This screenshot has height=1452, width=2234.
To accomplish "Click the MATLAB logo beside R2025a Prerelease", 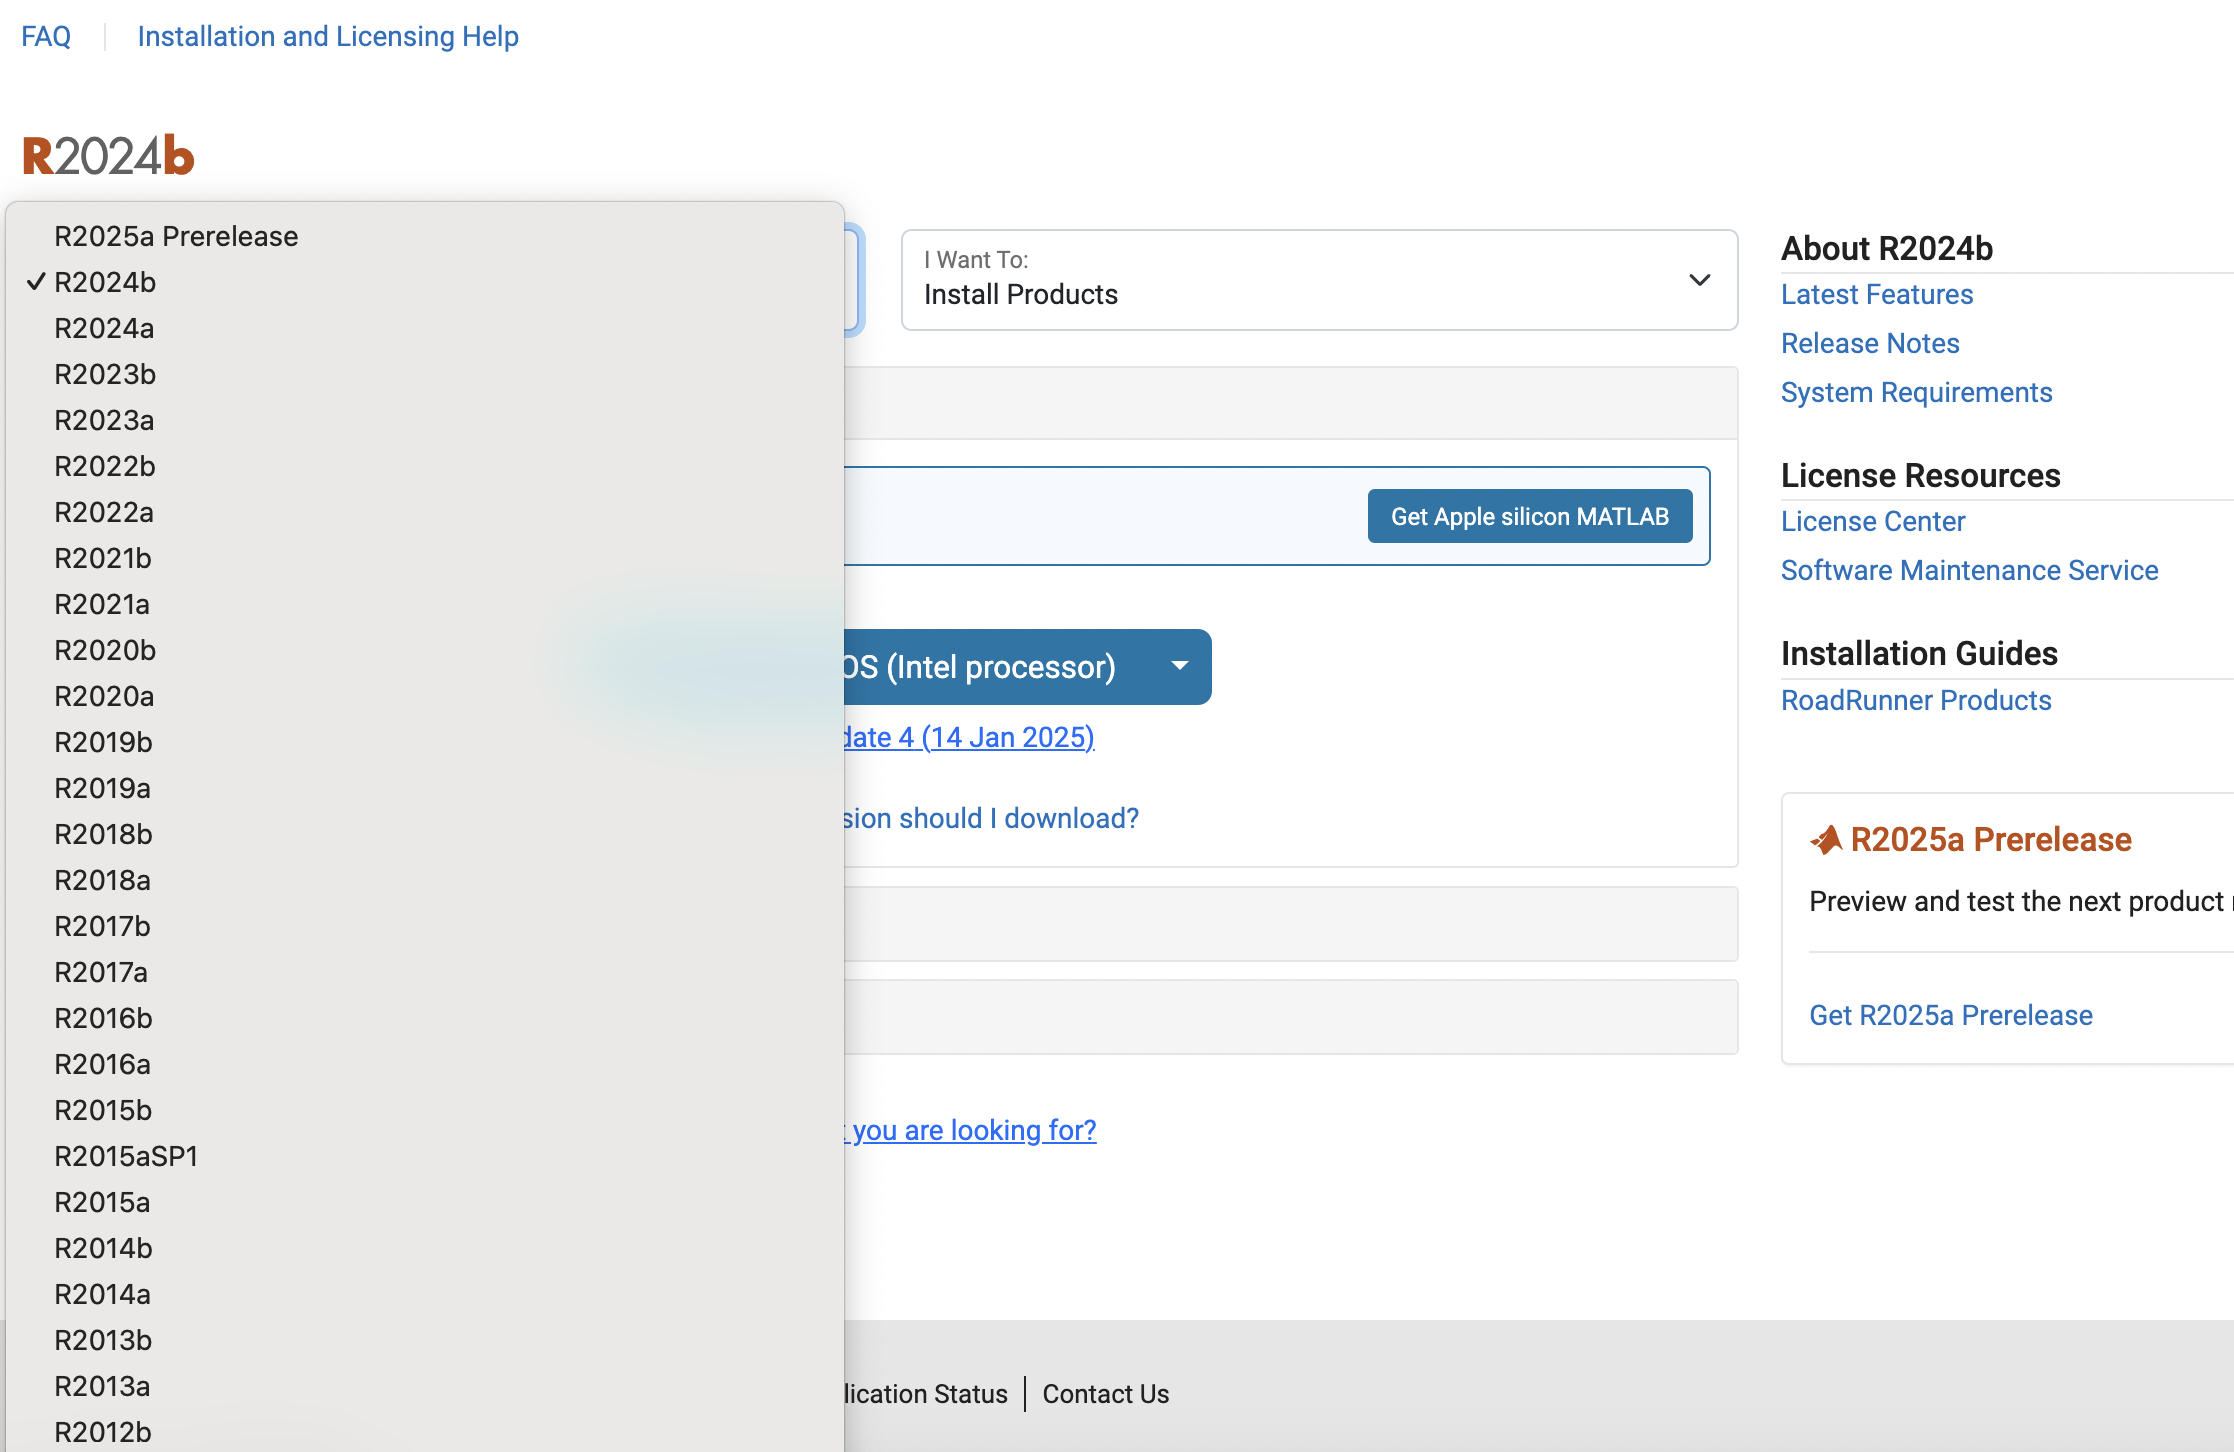I will coord(1826,840).
